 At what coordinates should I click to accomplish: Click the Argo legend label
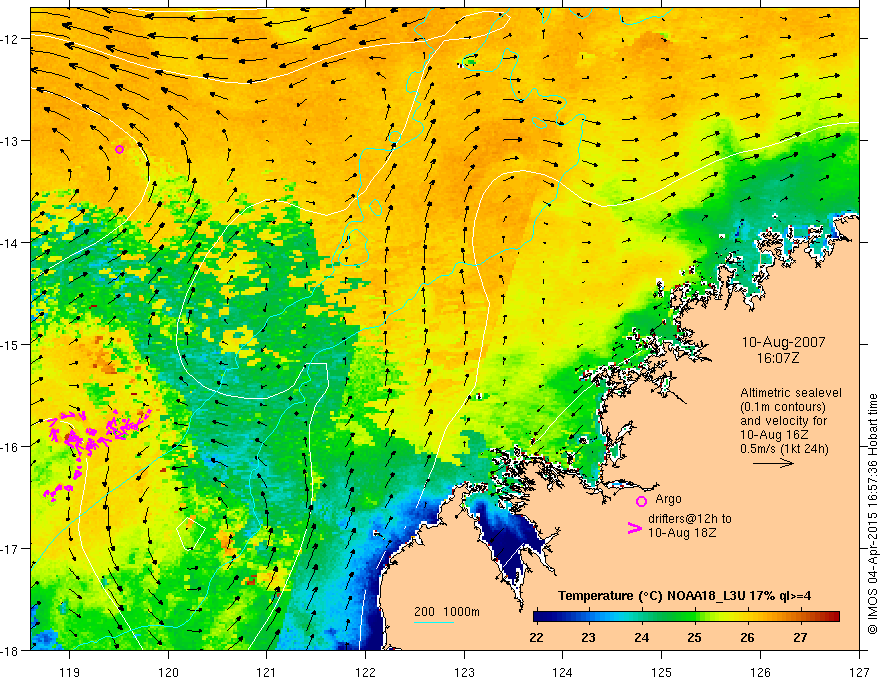click(668, 499)
